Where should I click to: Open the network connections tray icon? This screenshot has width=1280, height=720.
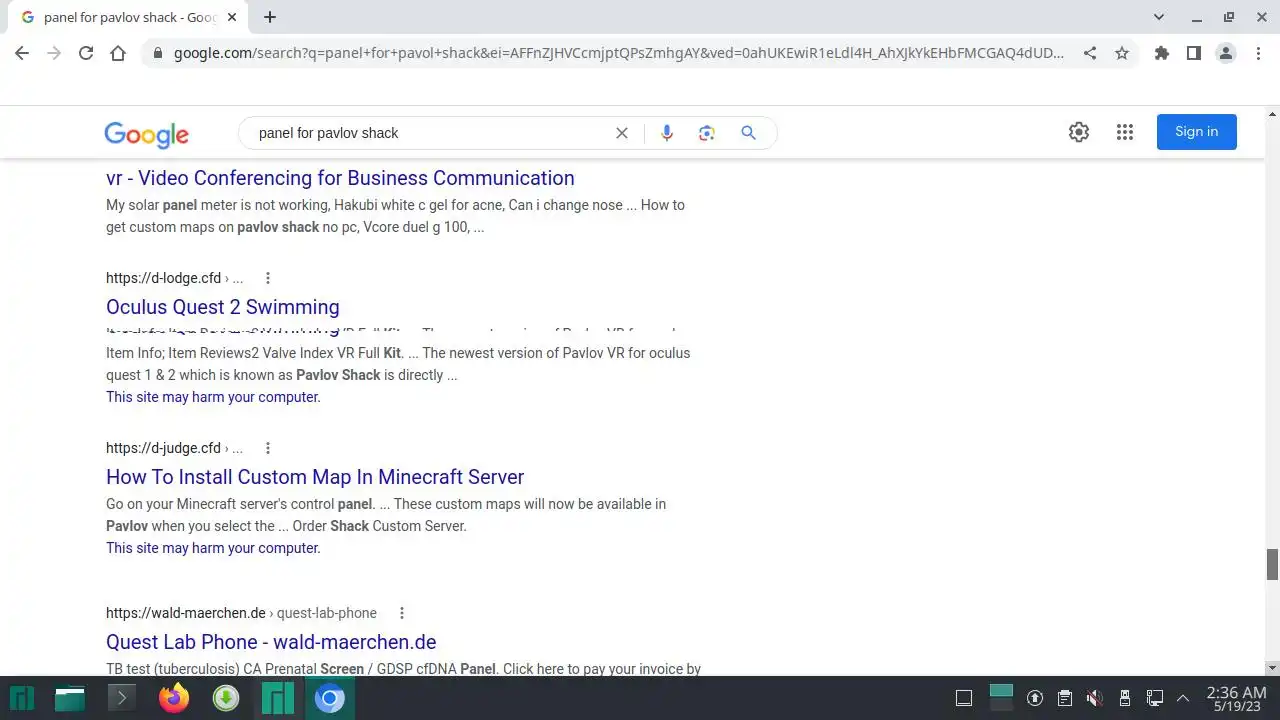pos(1155,698)
